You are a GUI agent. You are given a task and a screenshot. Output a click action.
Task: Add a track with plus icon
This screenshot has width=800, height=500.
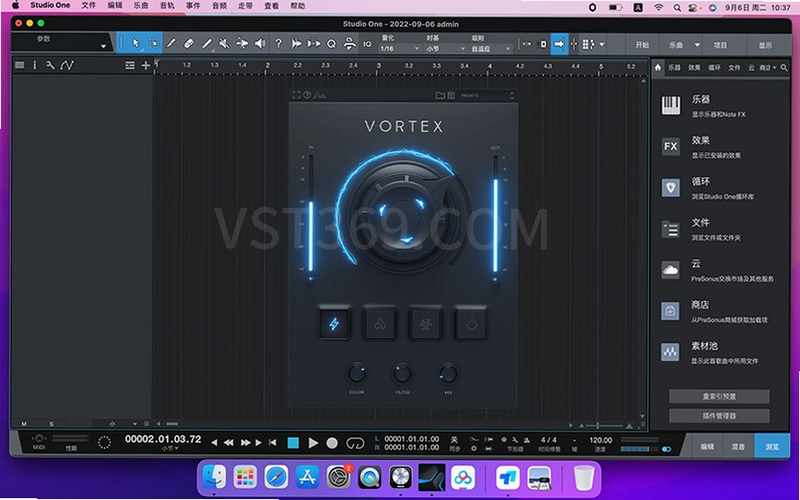(x=146, y=65)
